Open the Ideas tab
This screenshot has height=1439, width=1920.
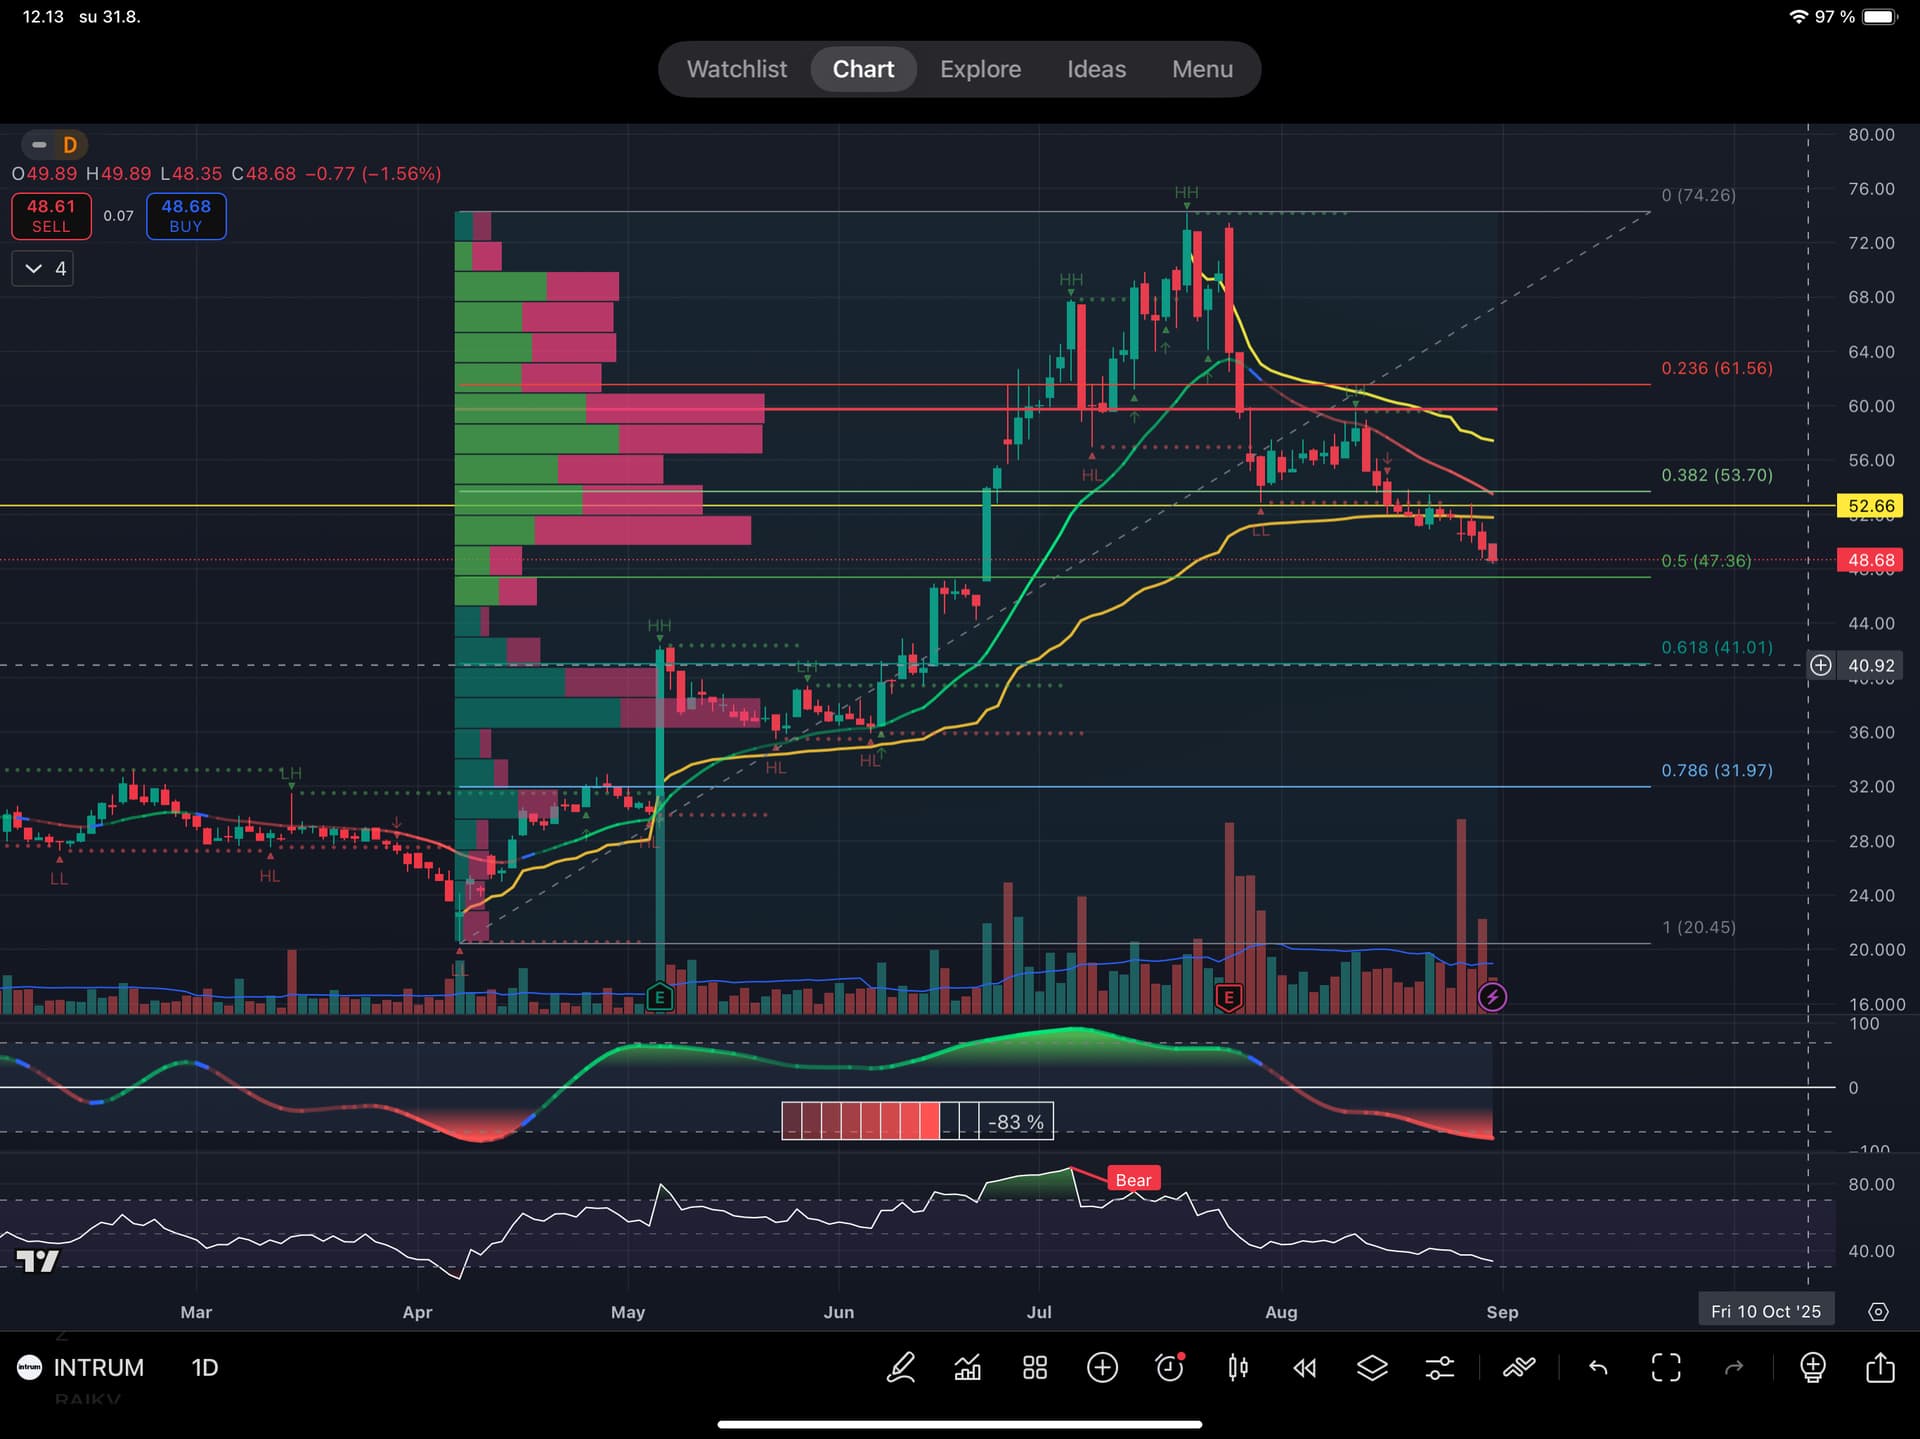pos(1096,69)
